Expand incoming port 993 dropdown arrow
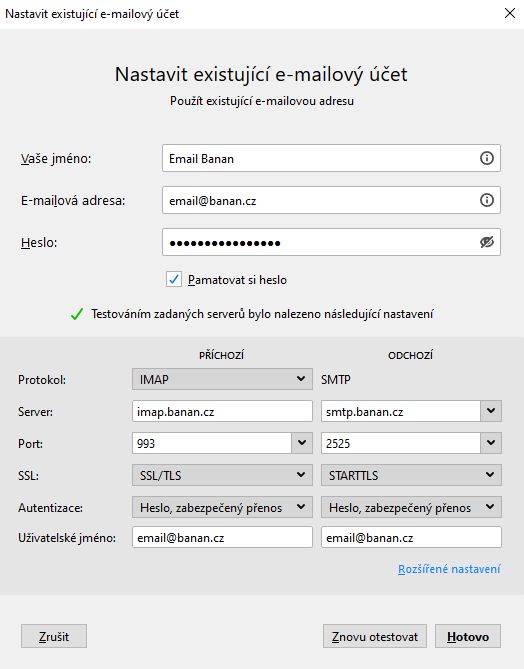The width and height of the screenshot is (524, 669). pyautogui.click(x=302, y=443)
